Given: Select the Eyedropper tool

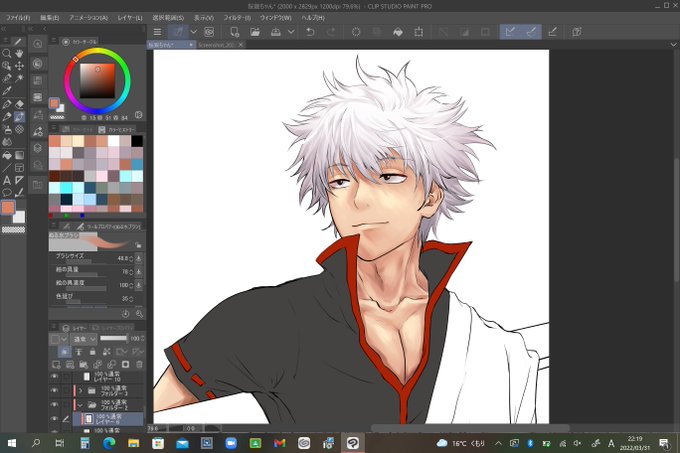Looking at the screenshot, I should pyautogui.click(x=7, y=91).
